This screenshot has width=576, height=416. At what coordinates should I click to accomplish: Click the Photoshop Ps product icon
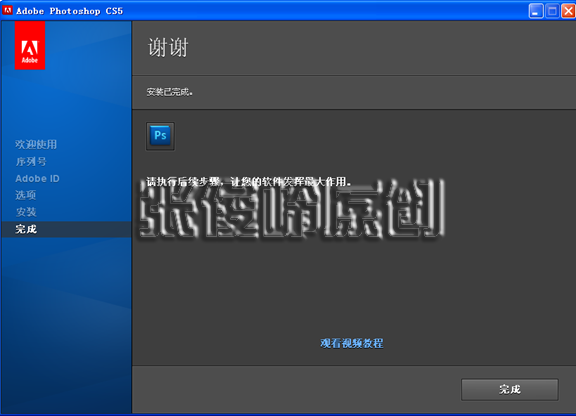(160, 136)
